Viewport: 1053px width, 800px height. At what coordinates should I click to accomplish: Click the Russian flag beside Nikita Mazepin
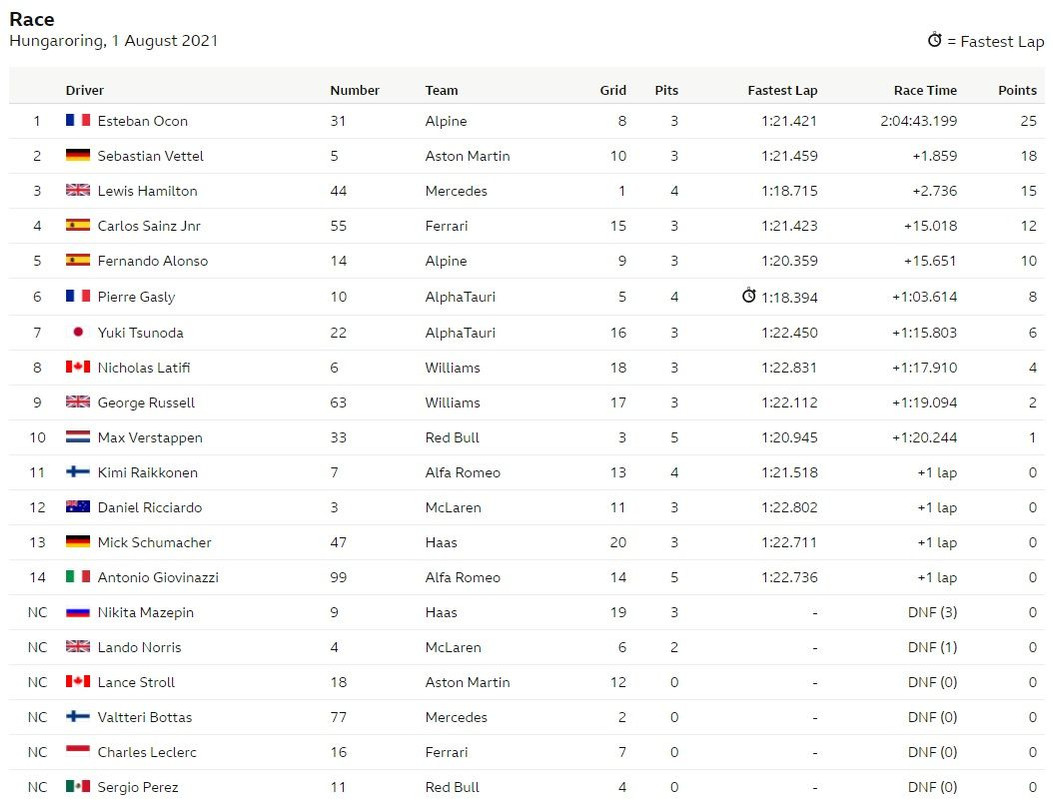78,612
